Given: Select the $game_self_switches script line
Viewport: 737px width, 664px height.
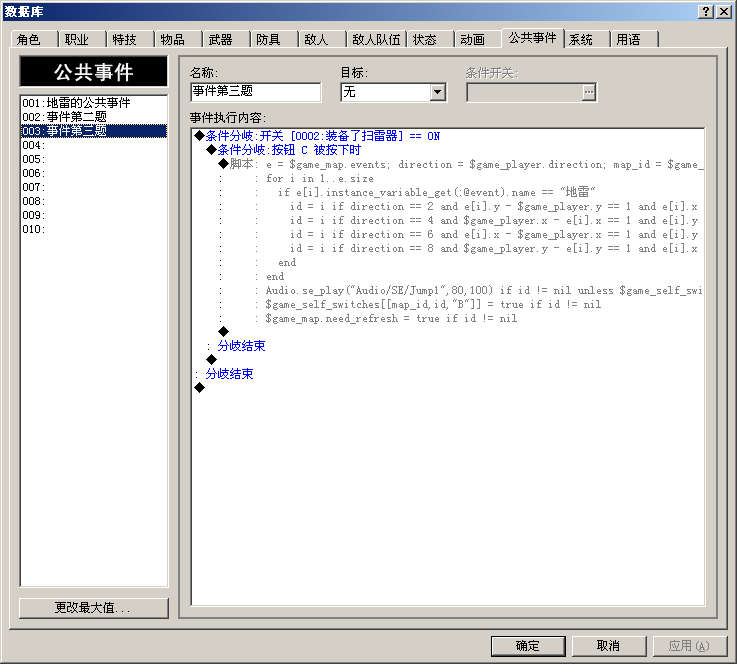Looking at the screenshot, I should click(448, 305).
